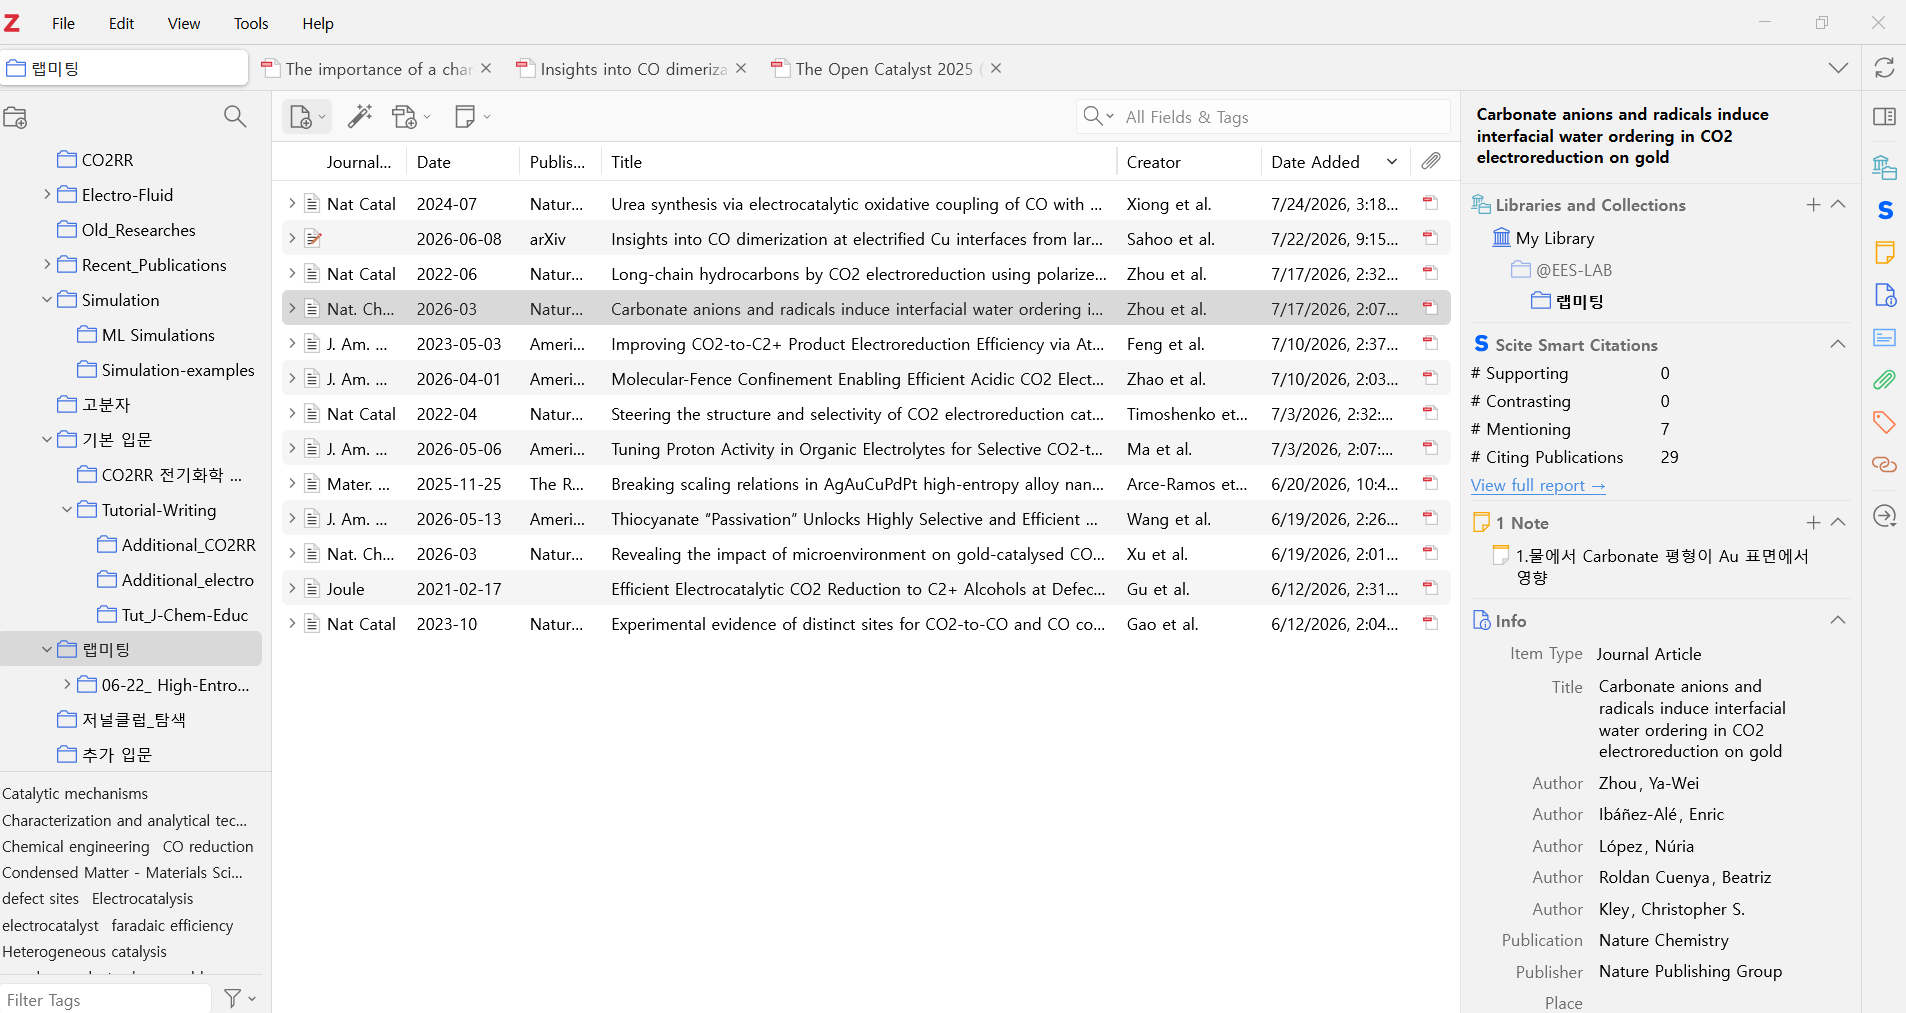1906x1013 pixels.
Task: Click the Filter Tags input field
Action: point(106,999)
